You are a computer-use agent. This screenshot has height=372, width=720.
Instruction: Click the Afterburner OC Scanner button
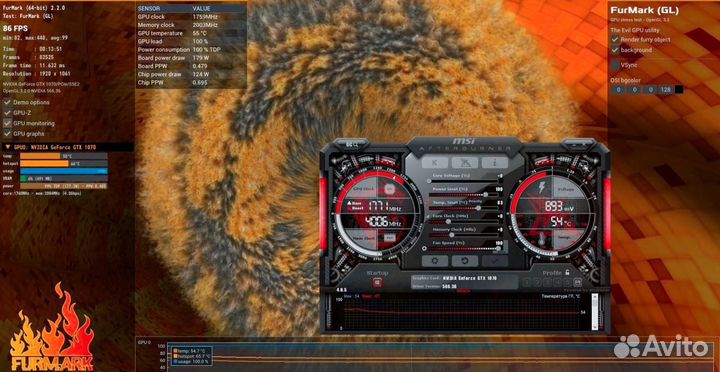pos(465,163)
